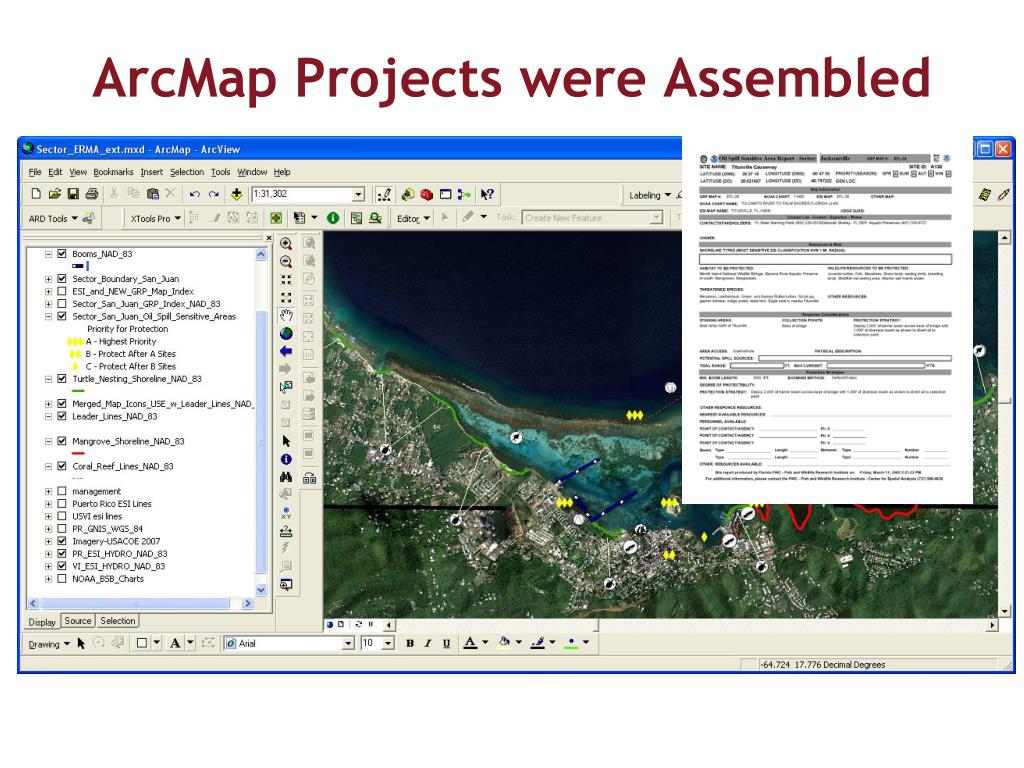Open ArcToolbox with the red toolbox icon

click(x=426, y=195)
